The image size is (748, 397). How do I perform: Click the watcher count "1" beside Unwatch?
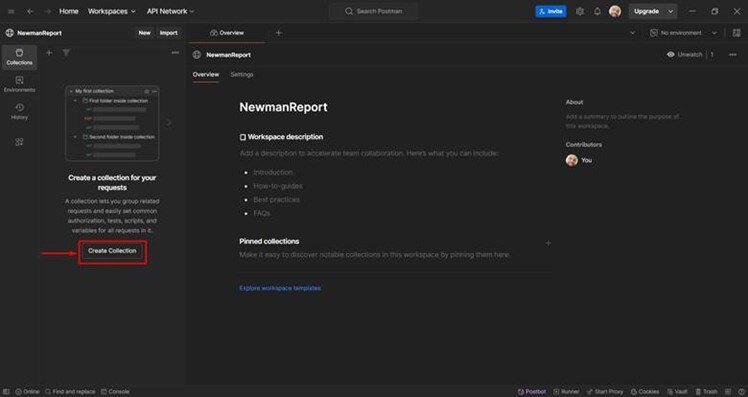(x=712, y=54)
